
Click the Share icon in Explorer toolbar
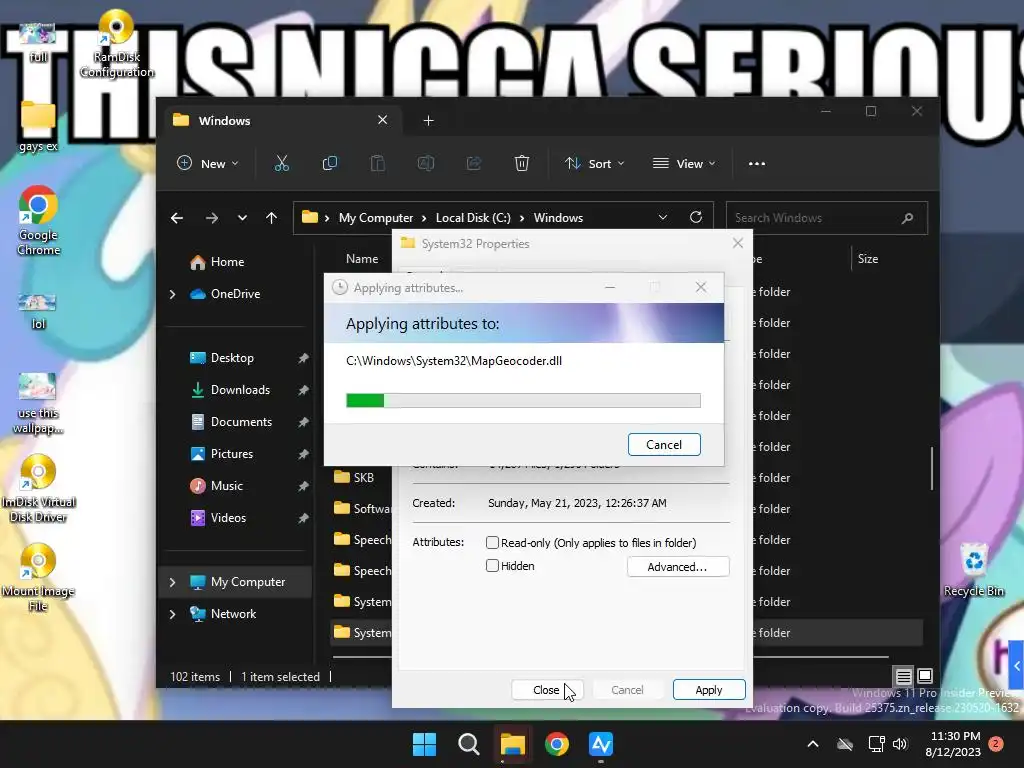pyautogui.click(x=473, y=163)
